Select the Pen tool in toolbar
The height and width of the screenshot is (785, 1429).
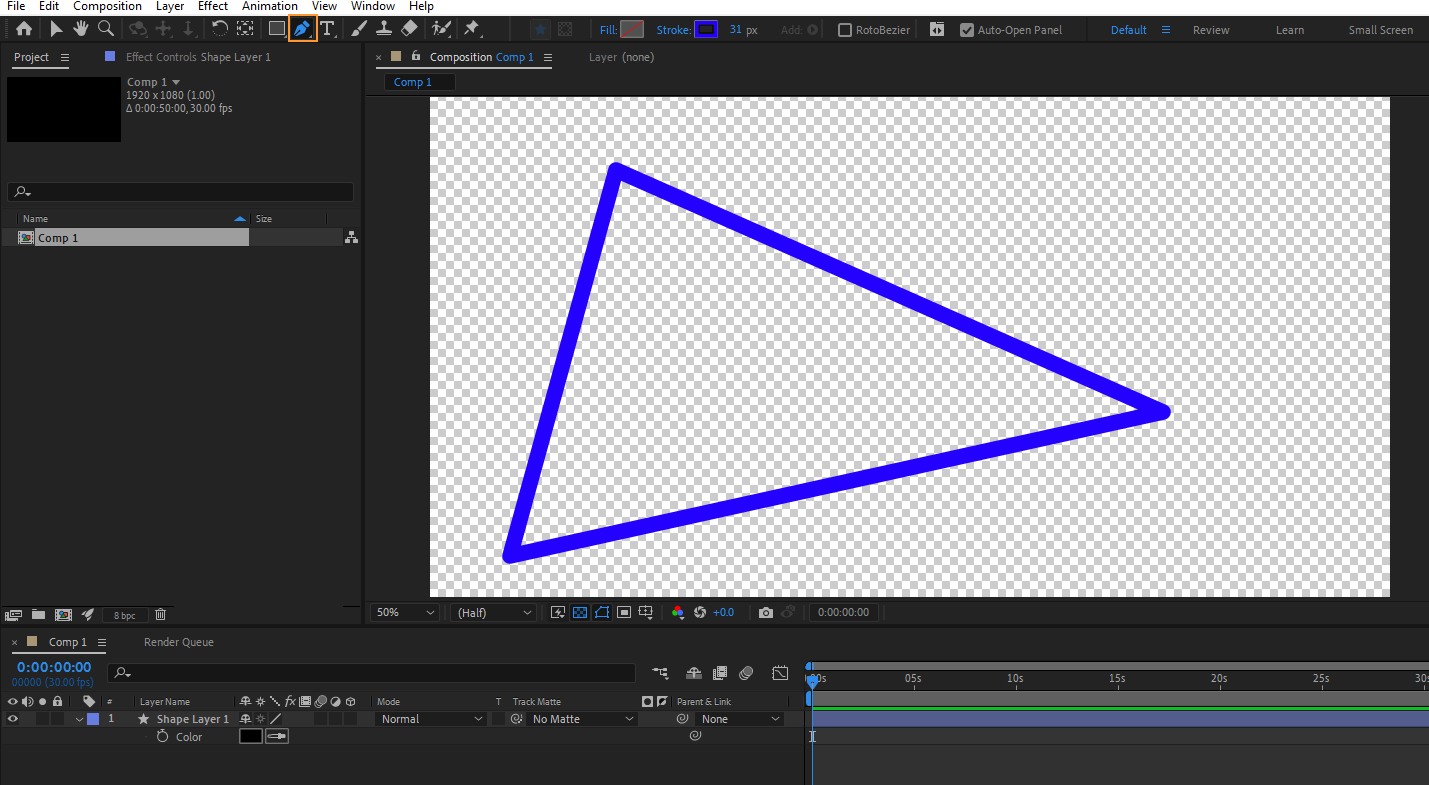(x=301, y=29)
